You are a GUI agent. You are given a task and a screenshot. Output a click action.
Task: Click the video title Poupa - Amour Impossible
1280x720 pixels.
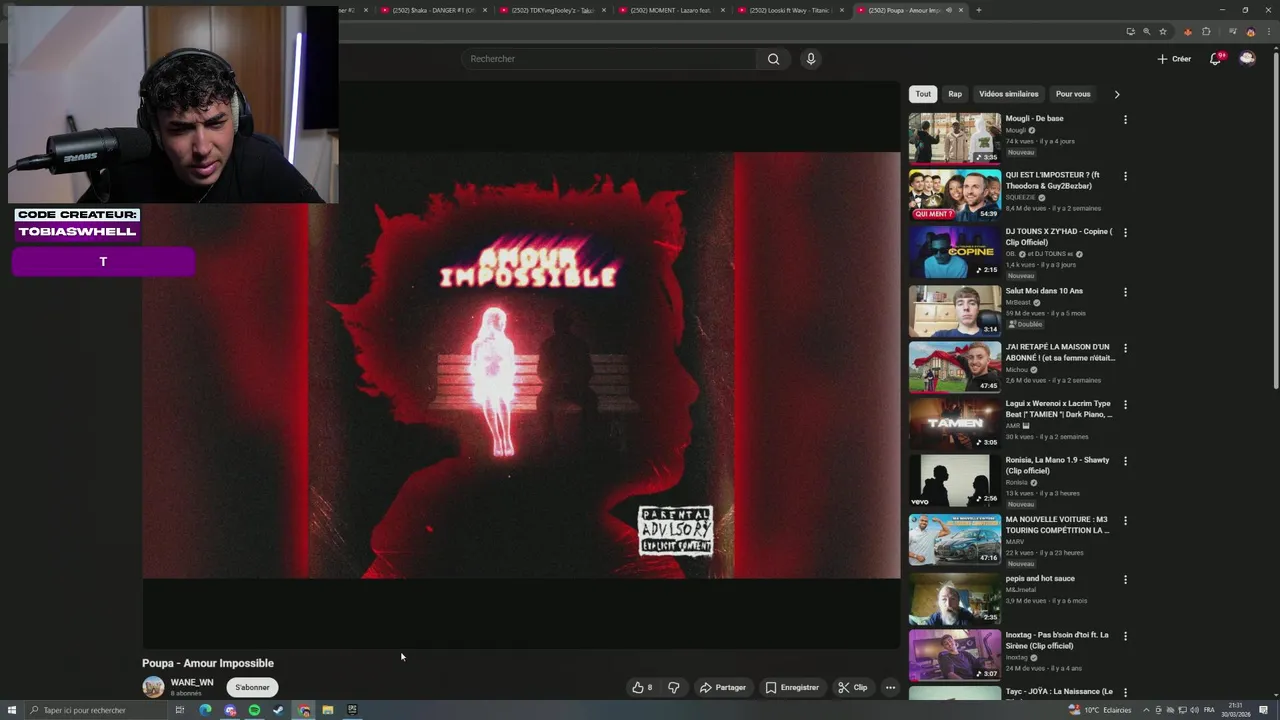(x=208, y=663)
